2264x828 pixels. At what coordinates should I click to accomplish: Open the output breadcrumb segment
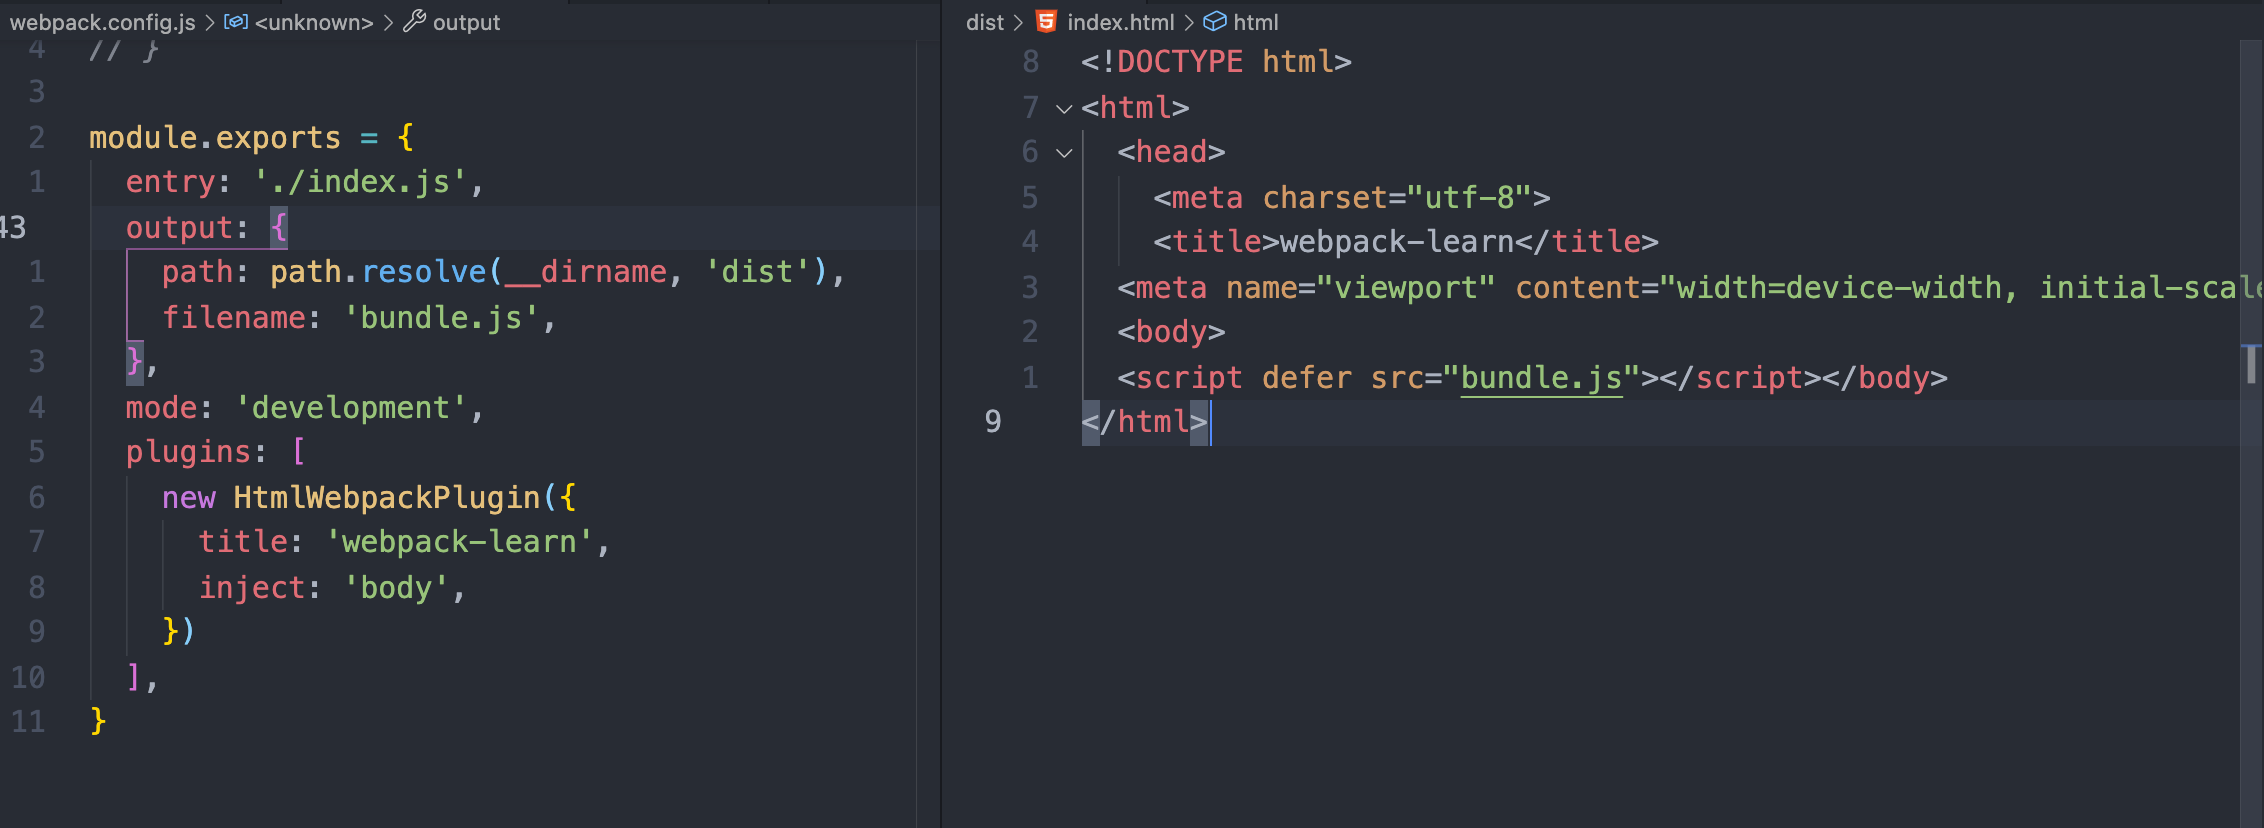(466, 22)
